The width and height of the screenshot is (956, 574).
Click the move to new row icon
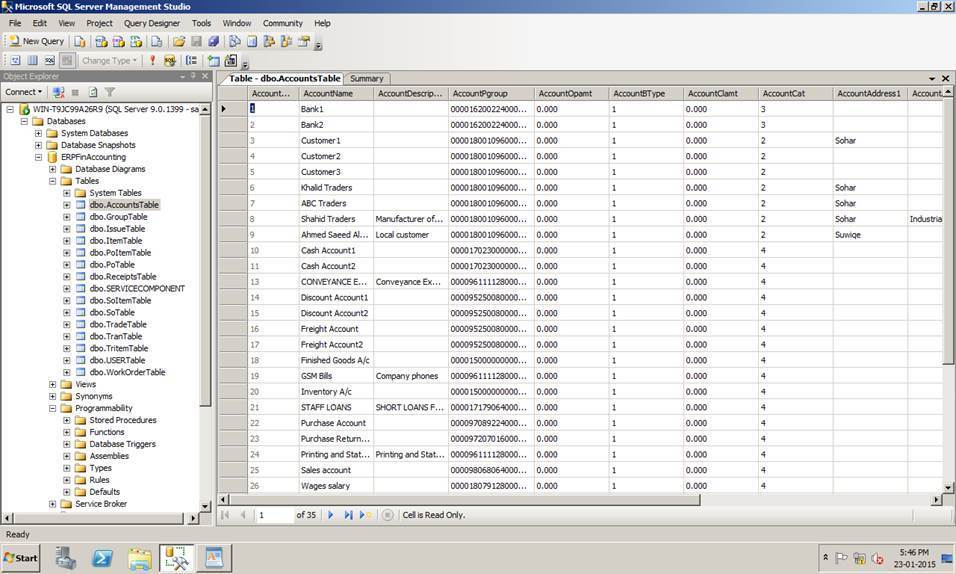[365, 515]
